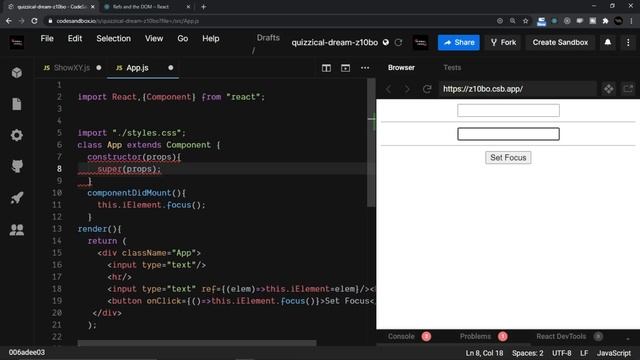Open the Deployment rocket icon
The image size is (640, 360).
coord(17,198)
